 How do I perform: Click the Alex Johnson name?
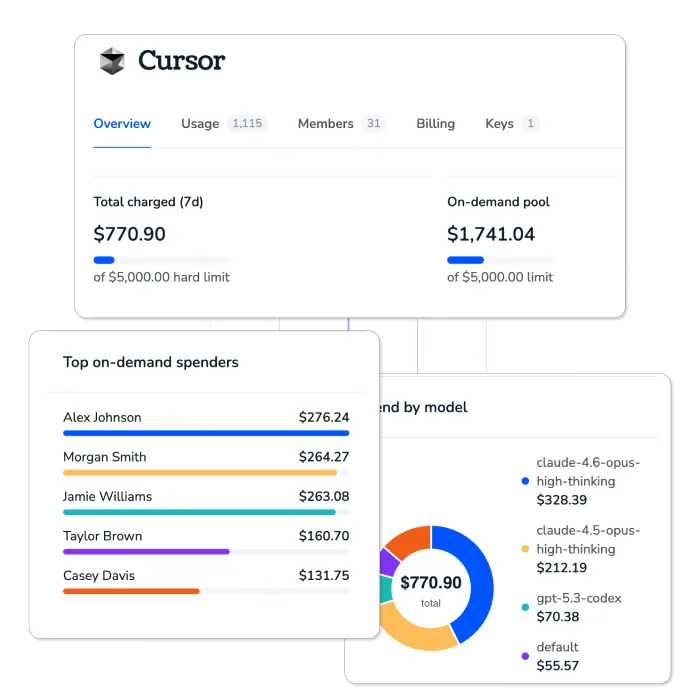pyautogui.click(x=102, y=417)
